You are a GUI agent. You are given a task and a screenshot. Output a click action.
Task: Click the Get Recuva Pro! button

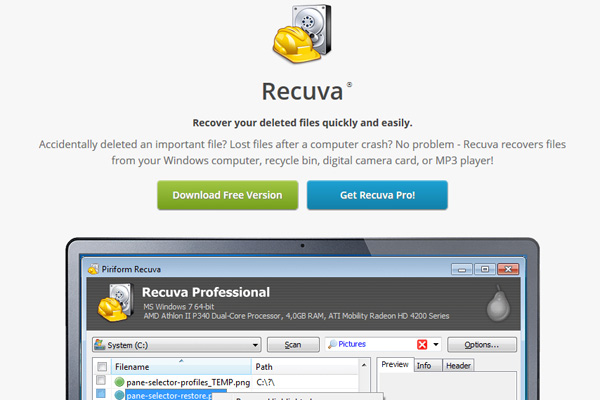pos(377,195)
